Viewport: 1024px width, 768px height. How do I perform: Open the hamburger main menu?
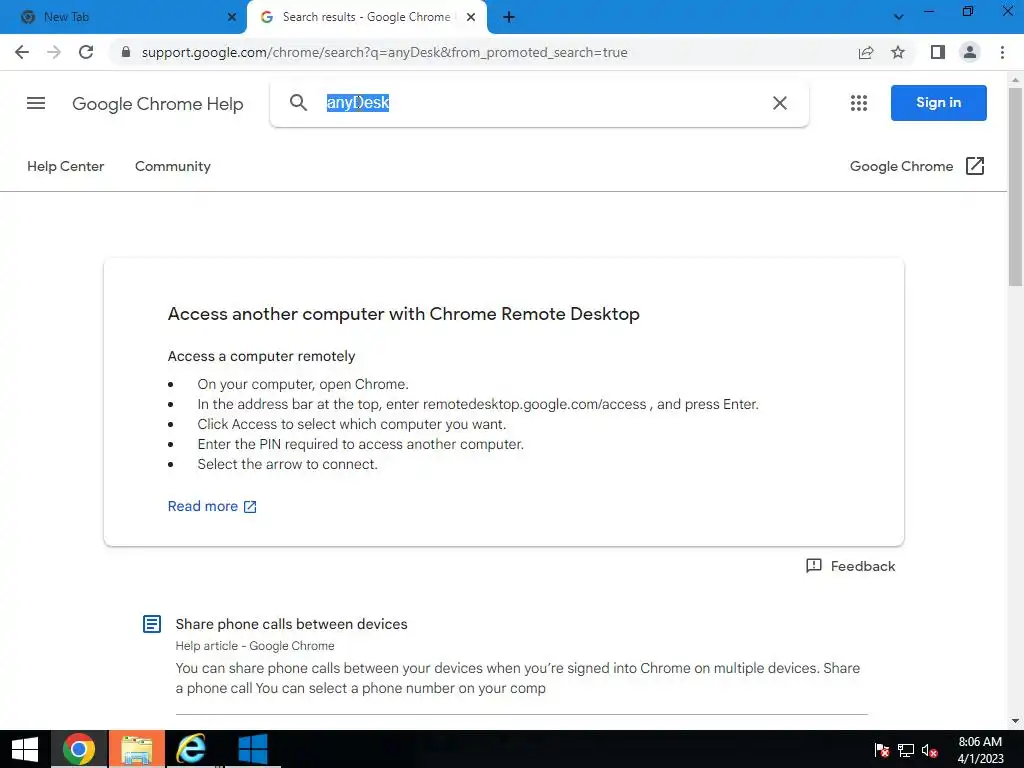coord(36,103)
